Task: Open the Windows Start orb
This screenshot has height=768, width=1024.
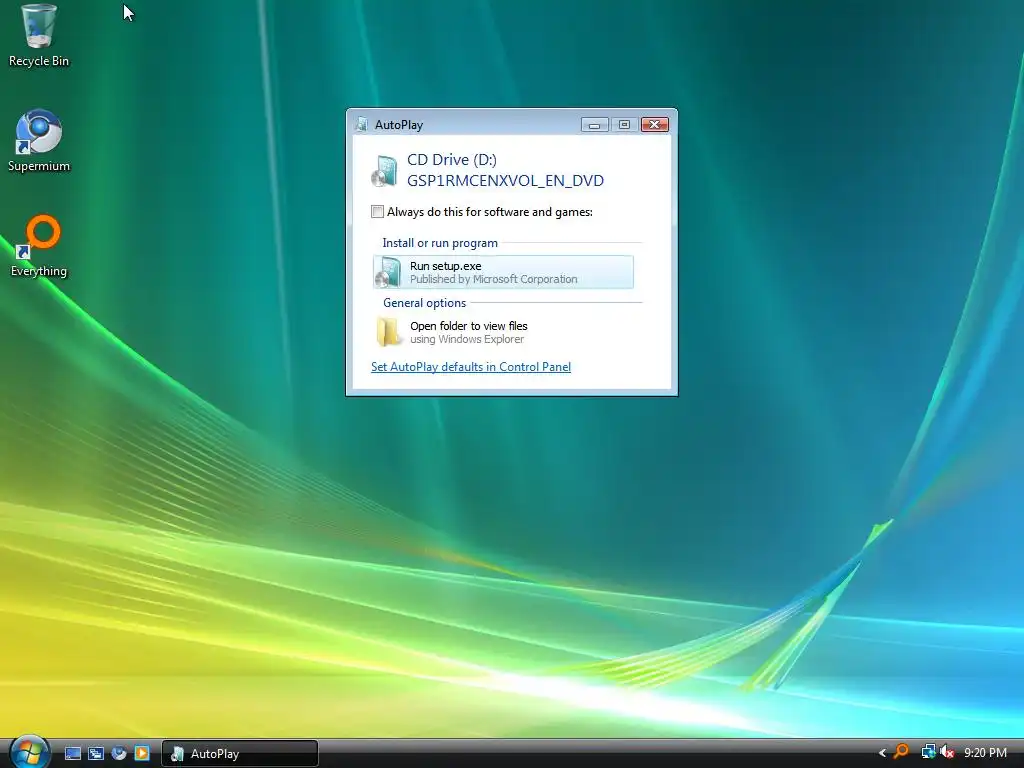Action: coord(29,752)
